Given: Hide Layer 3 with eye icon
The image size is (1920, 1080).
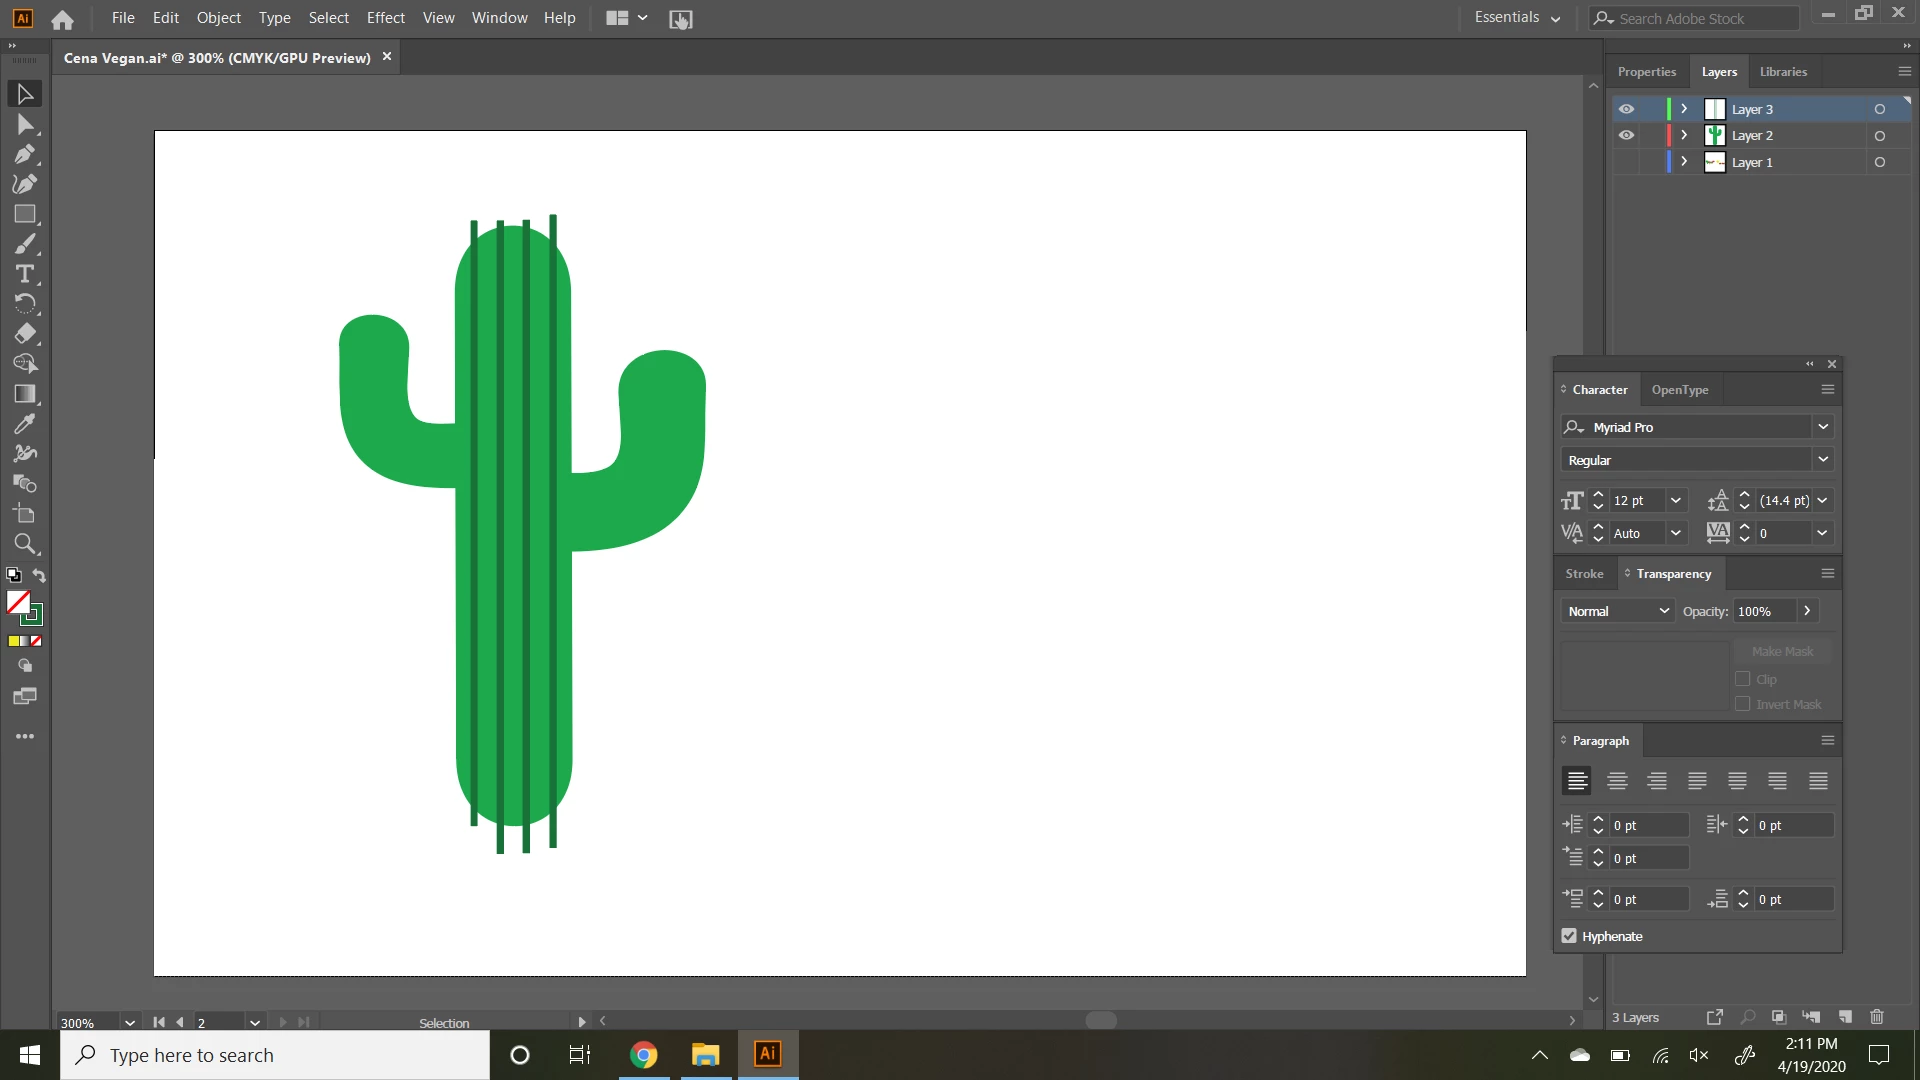Looking at the screenshot, I should (x=1627, y=109).
